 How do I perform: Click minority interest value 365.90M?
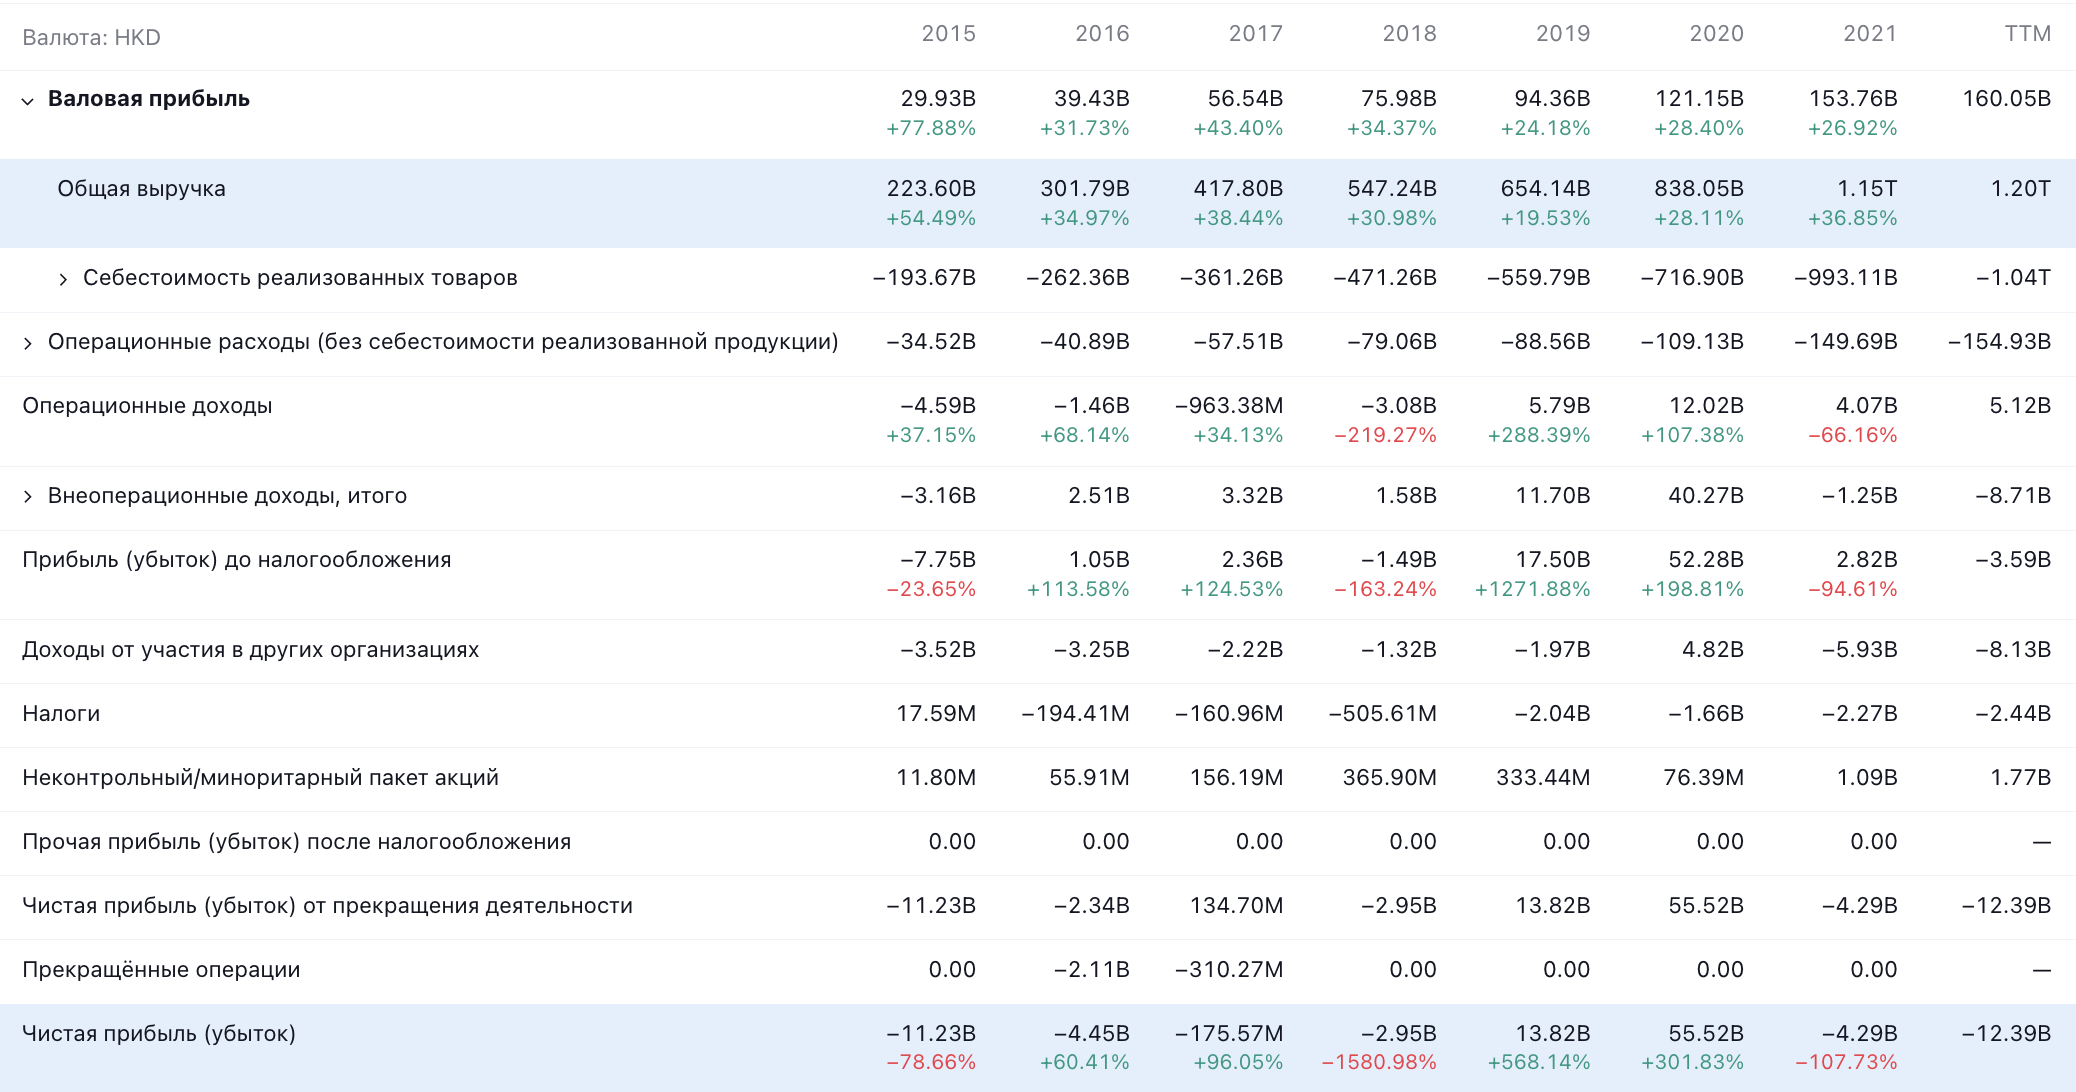pyautogui.click(x=1389, y=778)
